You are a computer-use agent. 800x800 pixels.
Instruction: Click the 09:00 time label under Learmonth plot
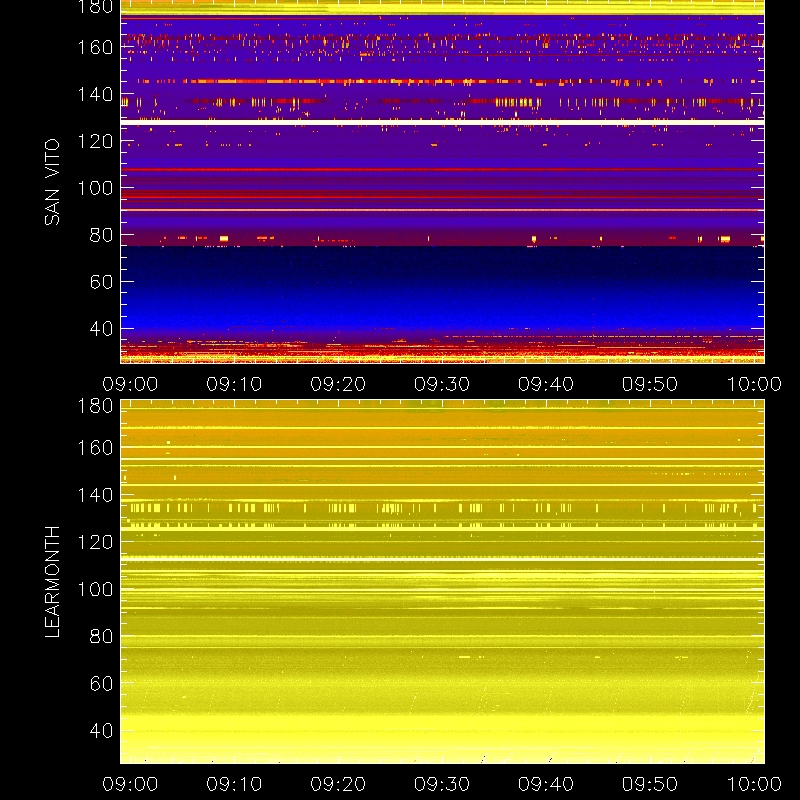[x=130, y=784]
